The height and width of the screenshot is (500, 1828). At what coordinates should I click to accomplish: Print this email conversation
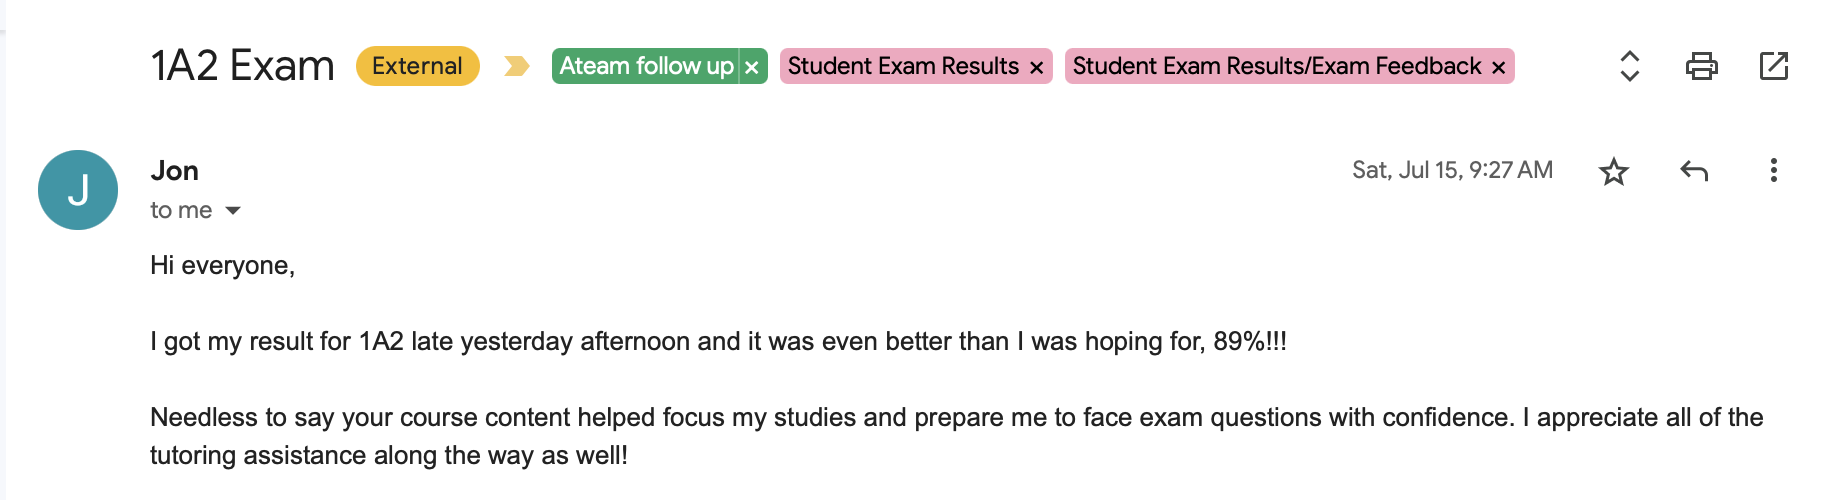[1701, 66]
